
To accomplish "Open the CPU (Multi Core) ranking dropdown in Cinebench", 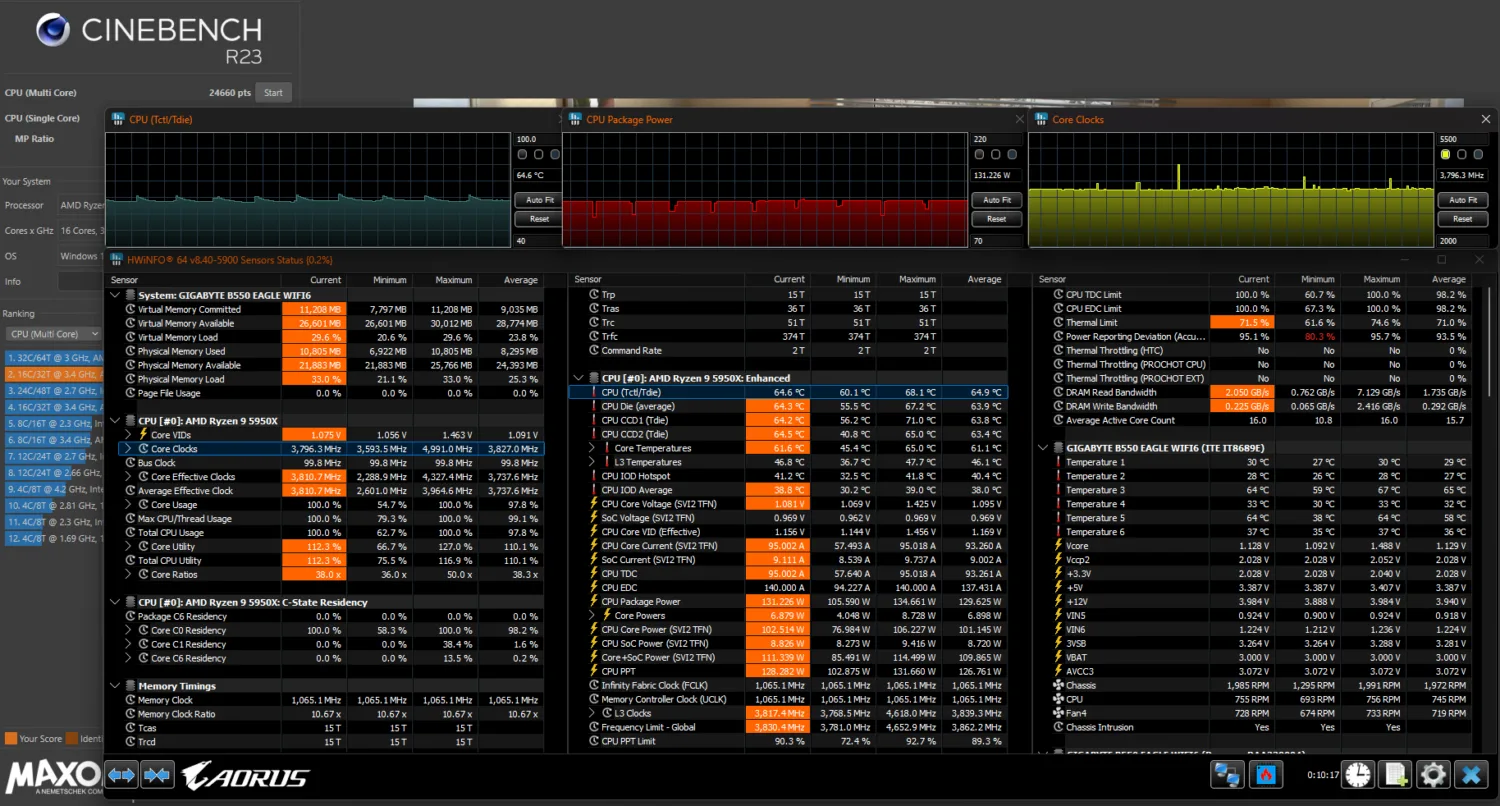I will coord(54,334).
